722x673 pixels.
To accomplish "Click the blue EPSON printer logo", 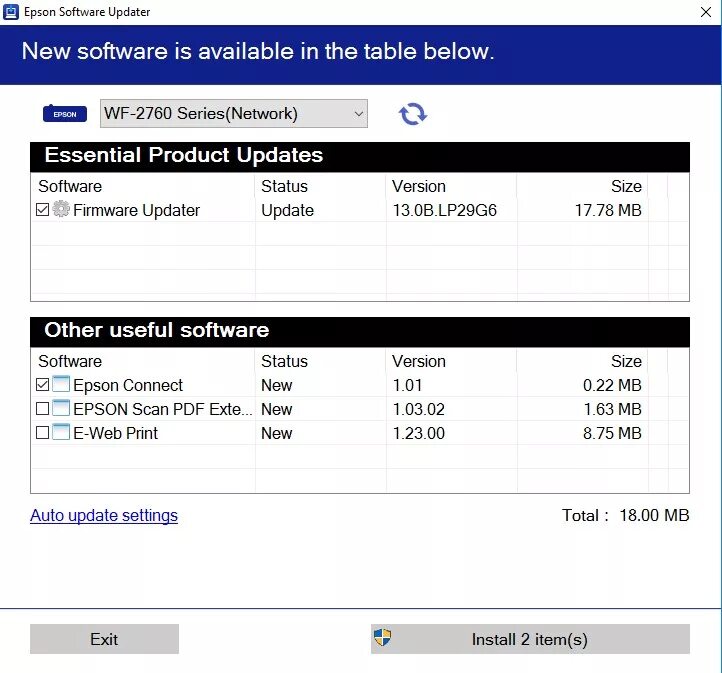I will point(64,113).
